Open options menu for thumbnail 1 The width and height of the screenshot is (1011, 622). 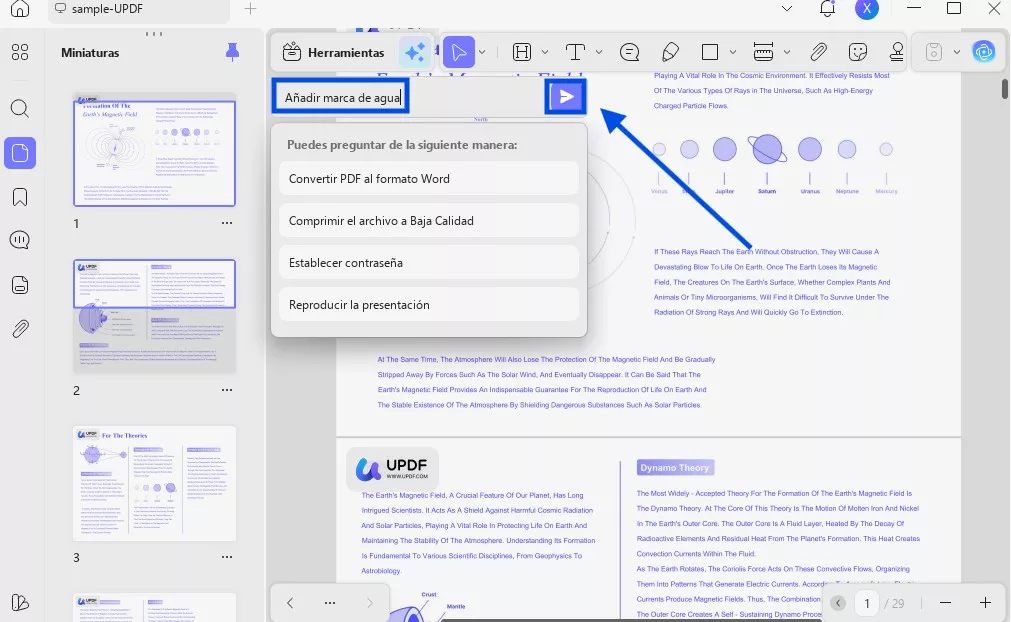[227, 223]
